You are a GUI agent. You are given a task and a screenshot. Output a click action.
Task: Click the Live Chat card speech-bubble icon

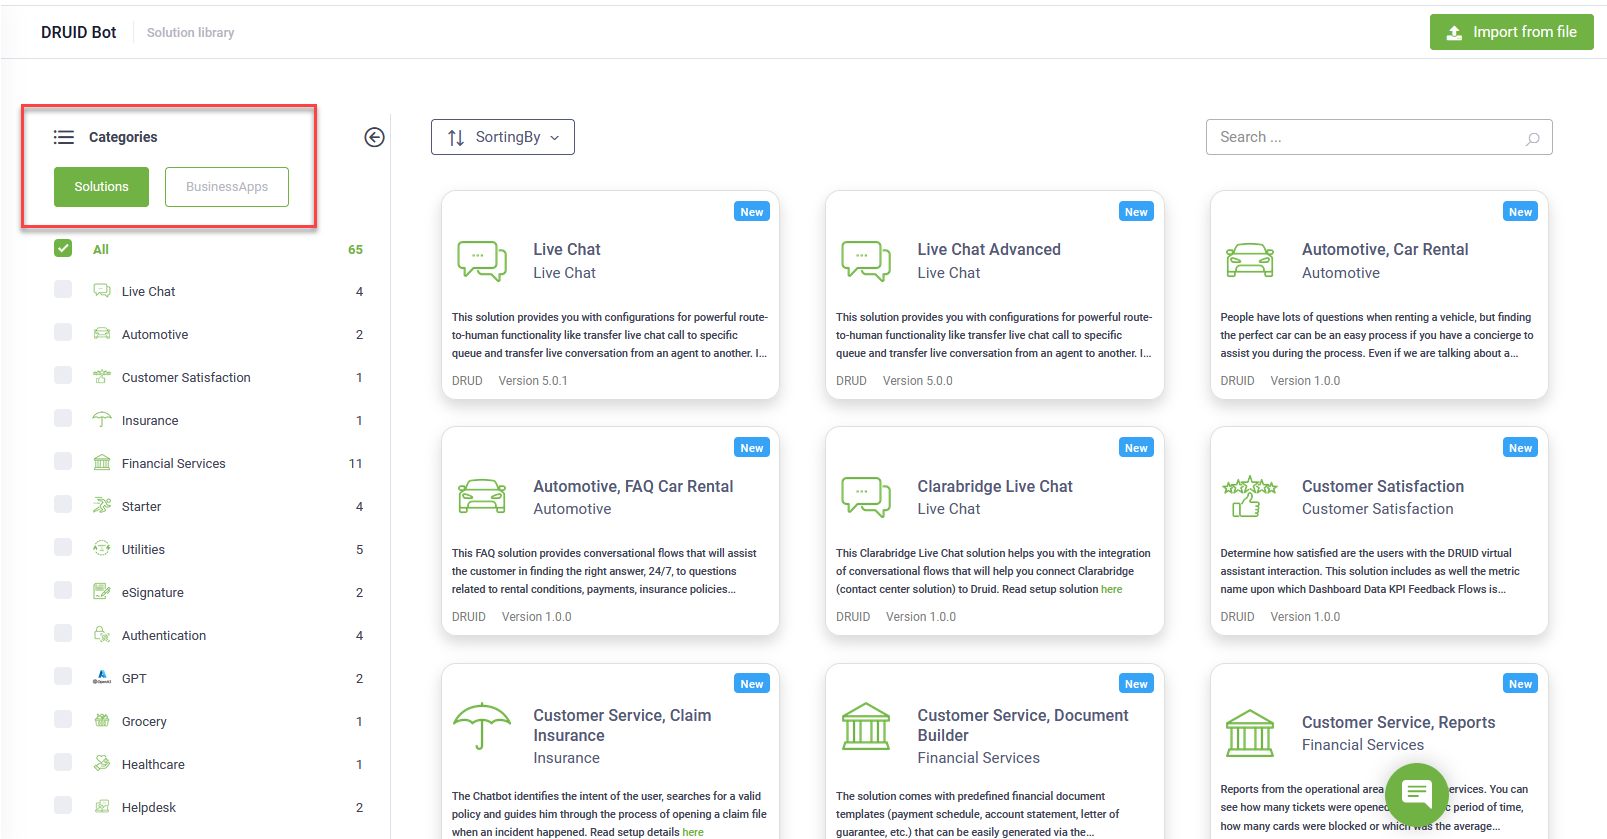tap(481, 260)
